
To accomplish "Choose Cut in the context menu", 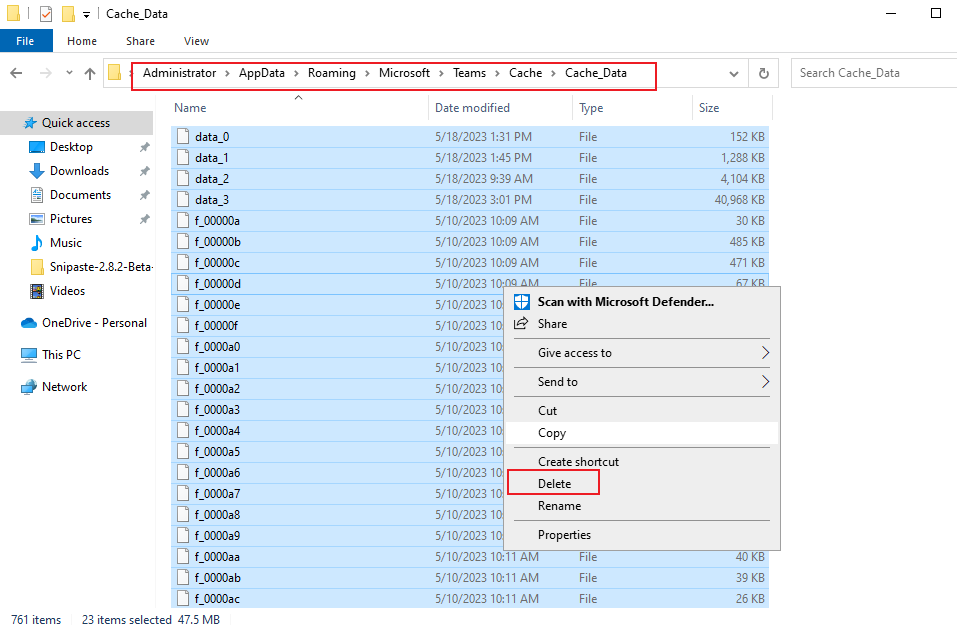I will pos(642,411).
